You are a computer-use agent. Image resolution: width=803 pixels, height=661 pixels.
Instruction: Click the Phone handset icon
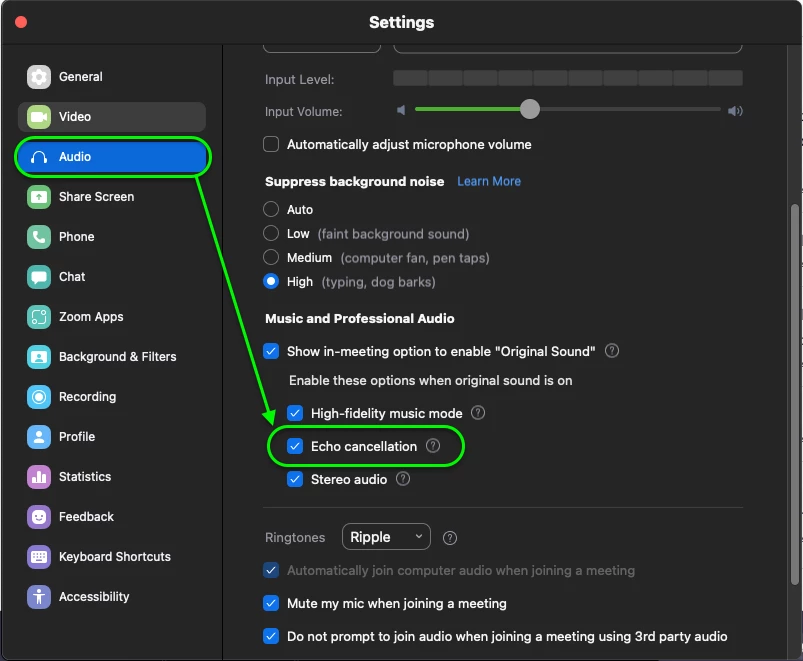coord(39,237)
